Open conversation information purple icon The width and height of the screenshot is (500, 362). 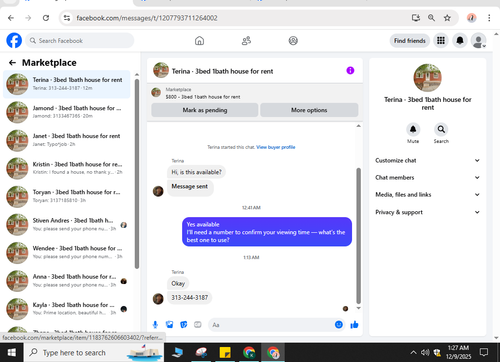[x=350, y=71]
